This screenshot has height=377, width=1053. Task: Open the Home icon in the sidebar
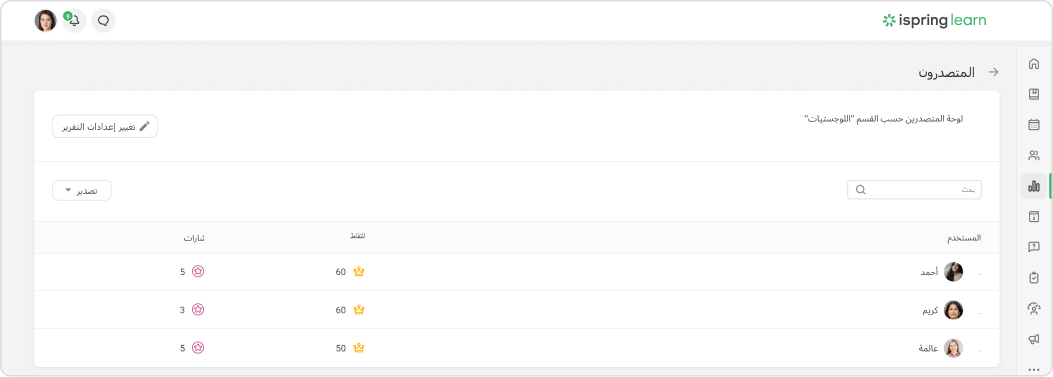coord(1034,64)
